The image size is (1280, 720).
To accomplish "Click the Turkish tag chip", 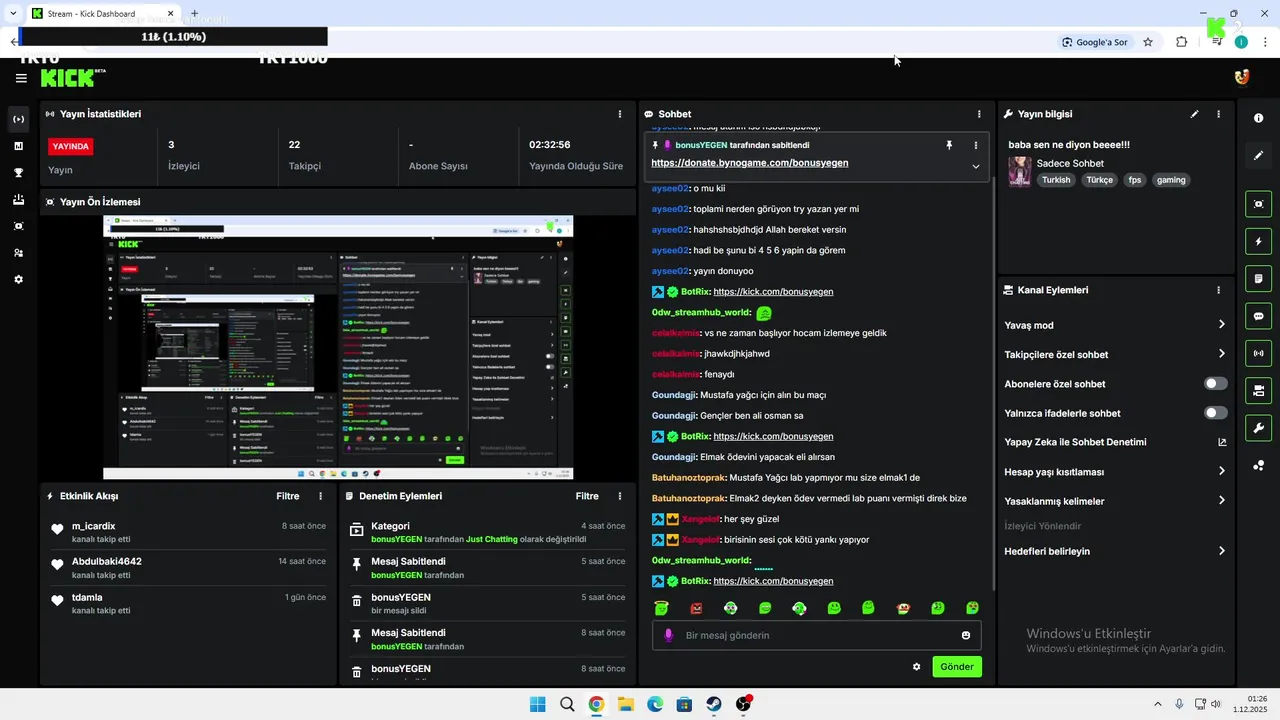I will 1056,180.
